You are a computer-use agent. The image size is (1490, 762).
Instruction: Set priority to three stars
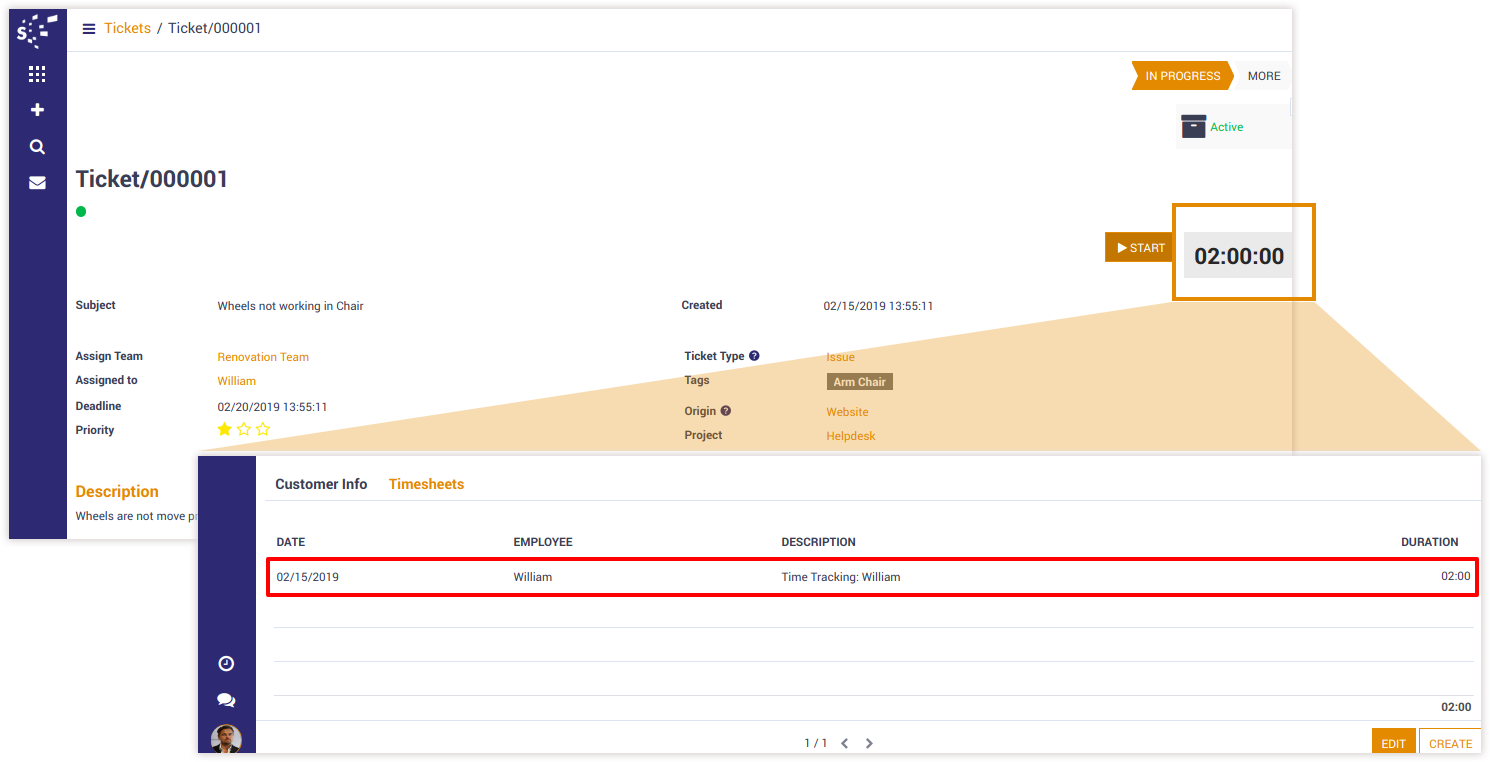[x=263, y=429]
